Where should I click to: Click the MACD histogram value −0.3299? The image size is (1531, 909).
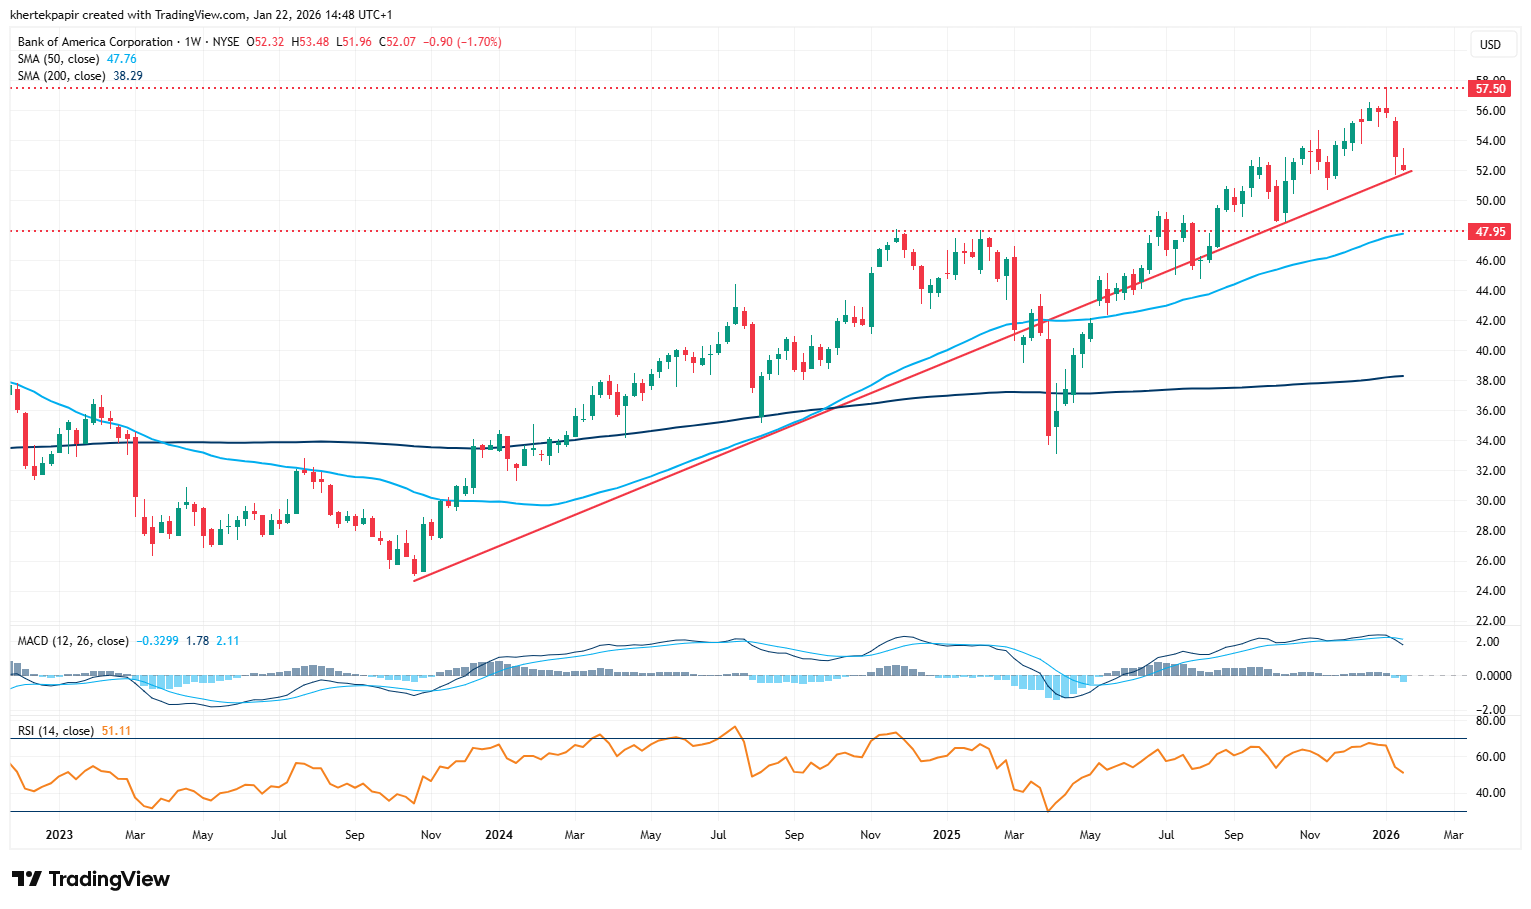point(157,641)
